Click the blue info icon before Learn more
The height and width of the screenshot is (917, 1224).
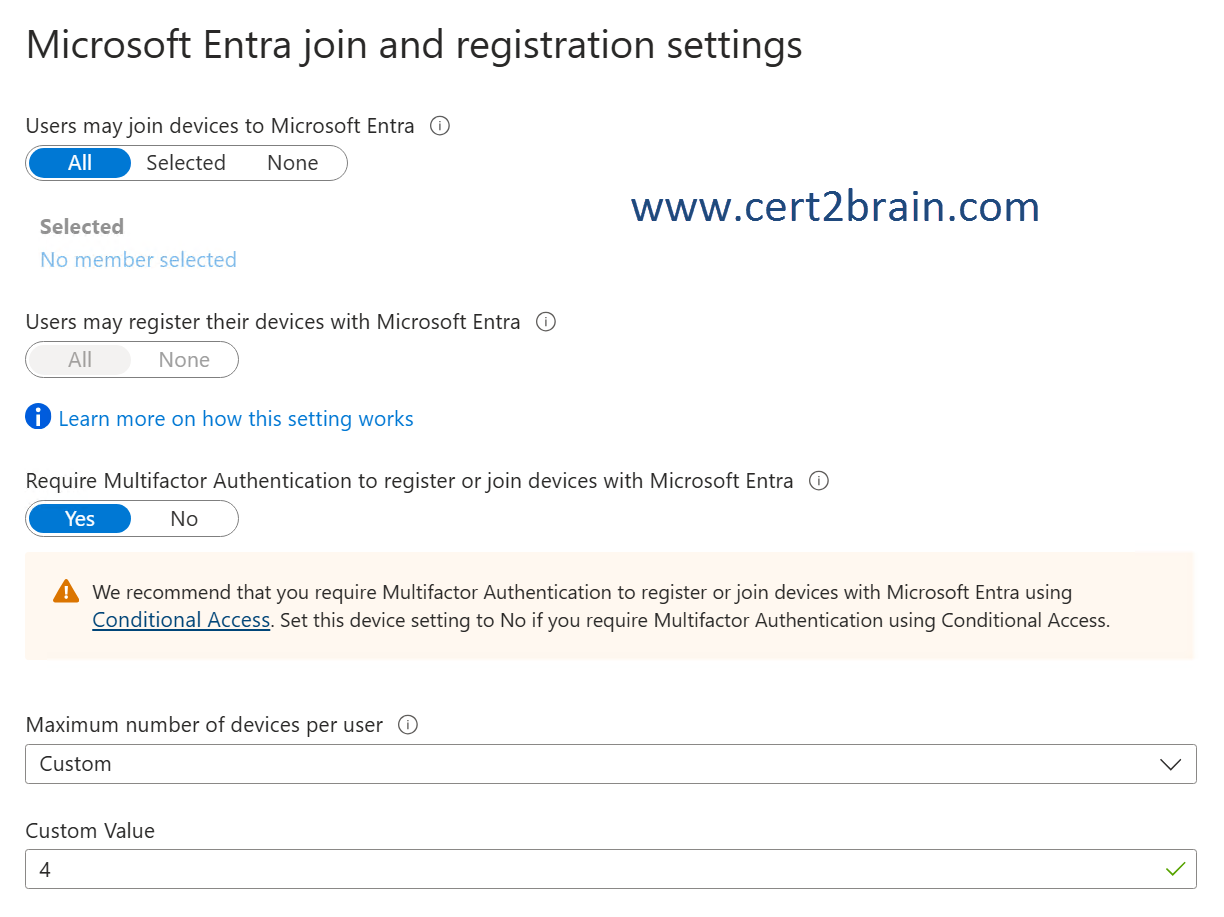pos(38,417)
